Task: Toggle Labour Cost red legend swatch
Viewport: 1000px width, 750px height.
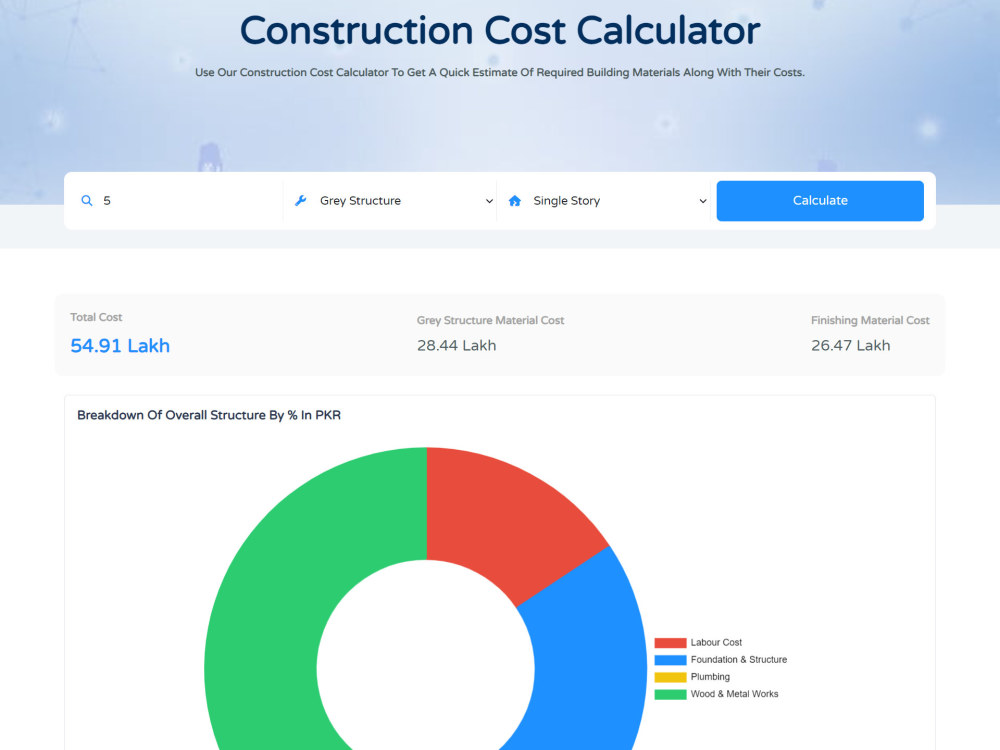Action: [670, 643]
